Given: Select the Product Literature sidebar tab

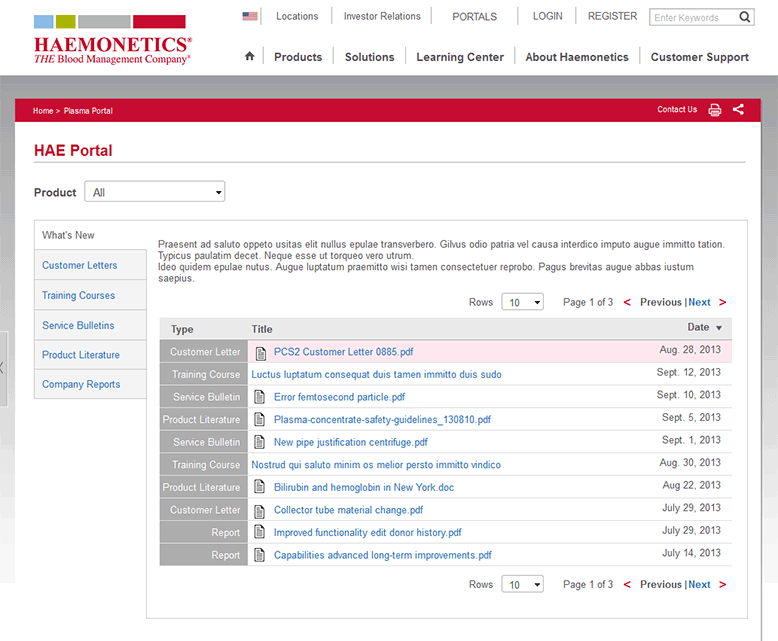Looking at the screenshot, I should (90, 355).
